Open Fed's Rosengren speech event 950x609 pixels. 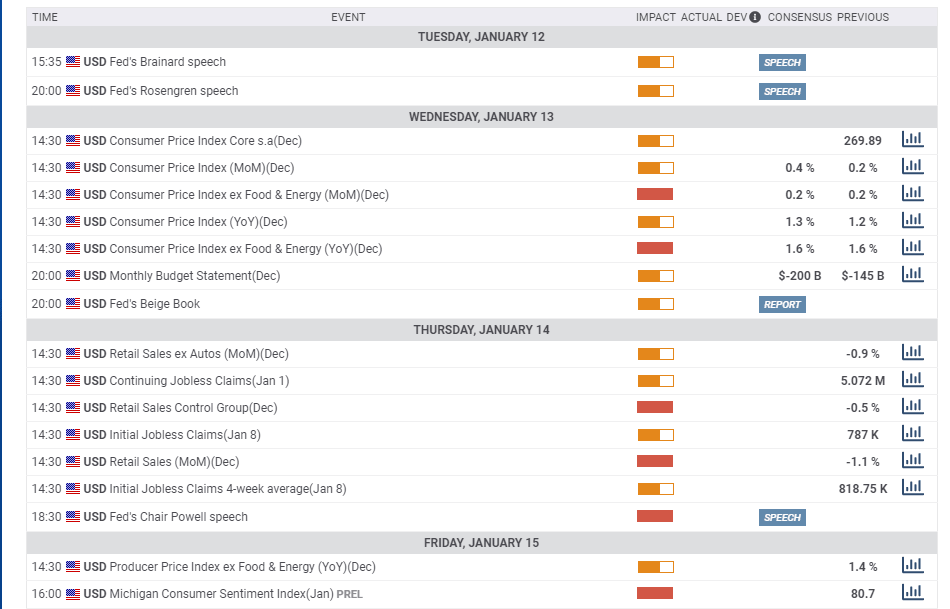[x=173, y=91]
